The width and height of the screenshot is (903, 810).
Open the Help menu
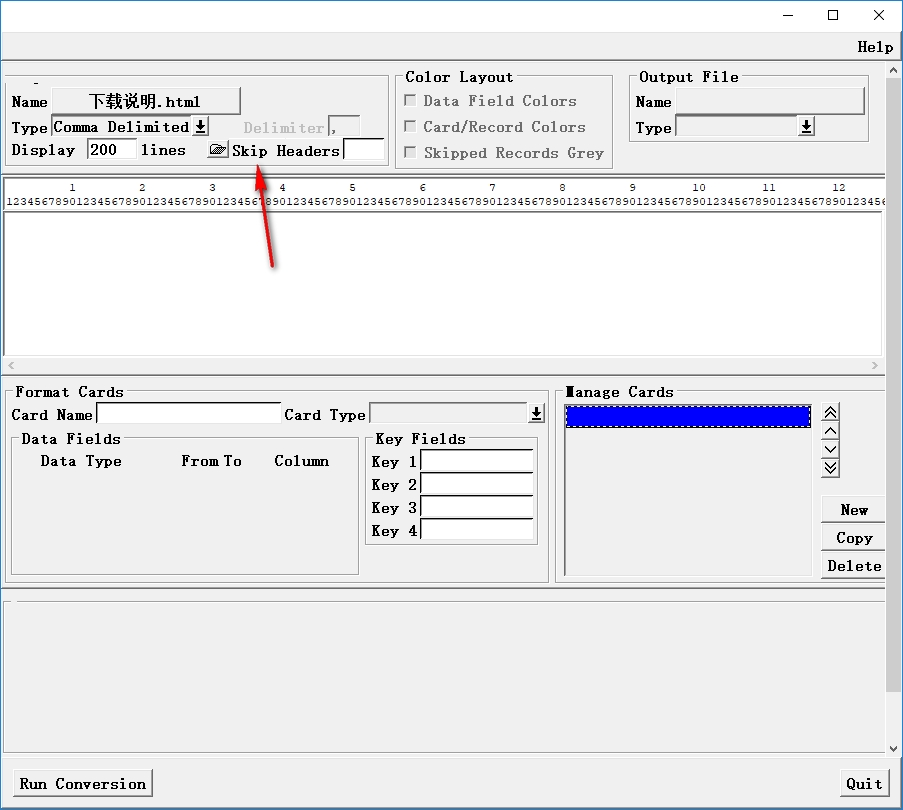[875, 47]
